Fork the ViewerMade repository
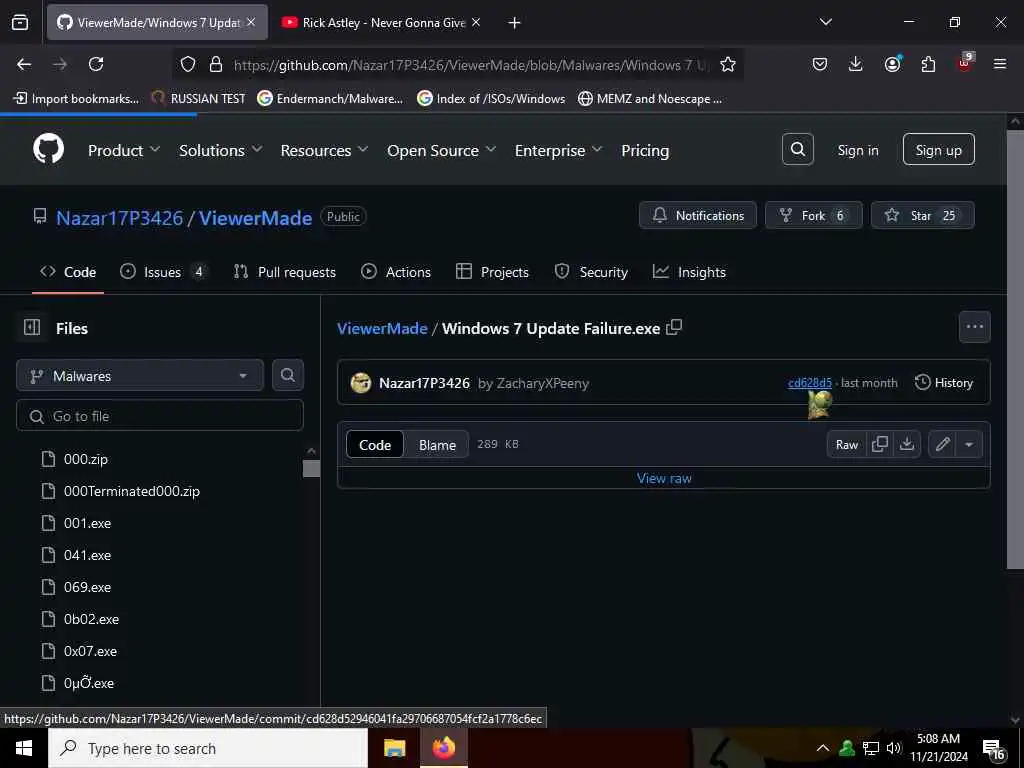Viewport: 1024px width, 768px height. (814, 215)
